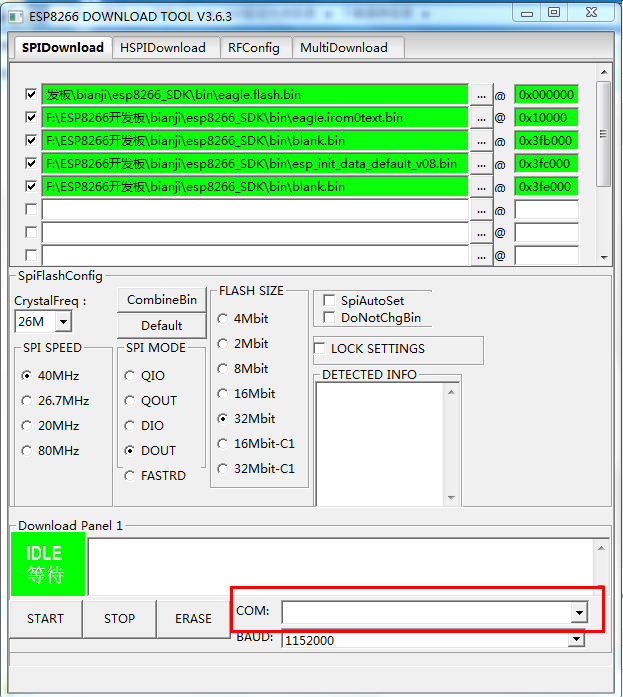Browse file for esp_init_data_default_v08.bin row
The width and height of the screenshot is (623, 697).
click(481, 164)
